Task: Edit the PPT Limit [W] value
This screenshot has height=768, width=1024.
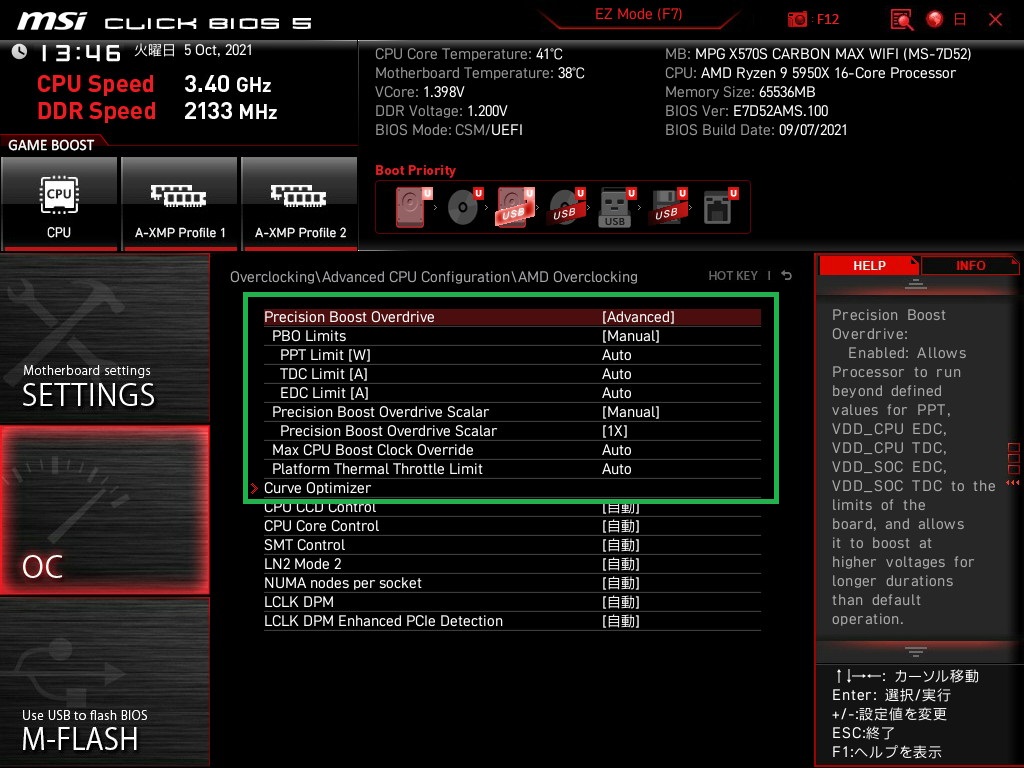Action: 512,355
